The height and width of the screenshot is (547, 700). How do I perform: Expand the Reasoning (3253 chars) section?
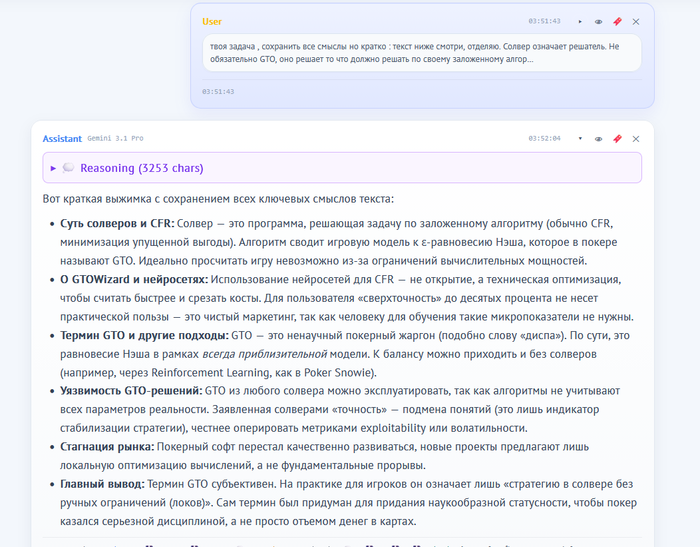[x=53, y=168]
